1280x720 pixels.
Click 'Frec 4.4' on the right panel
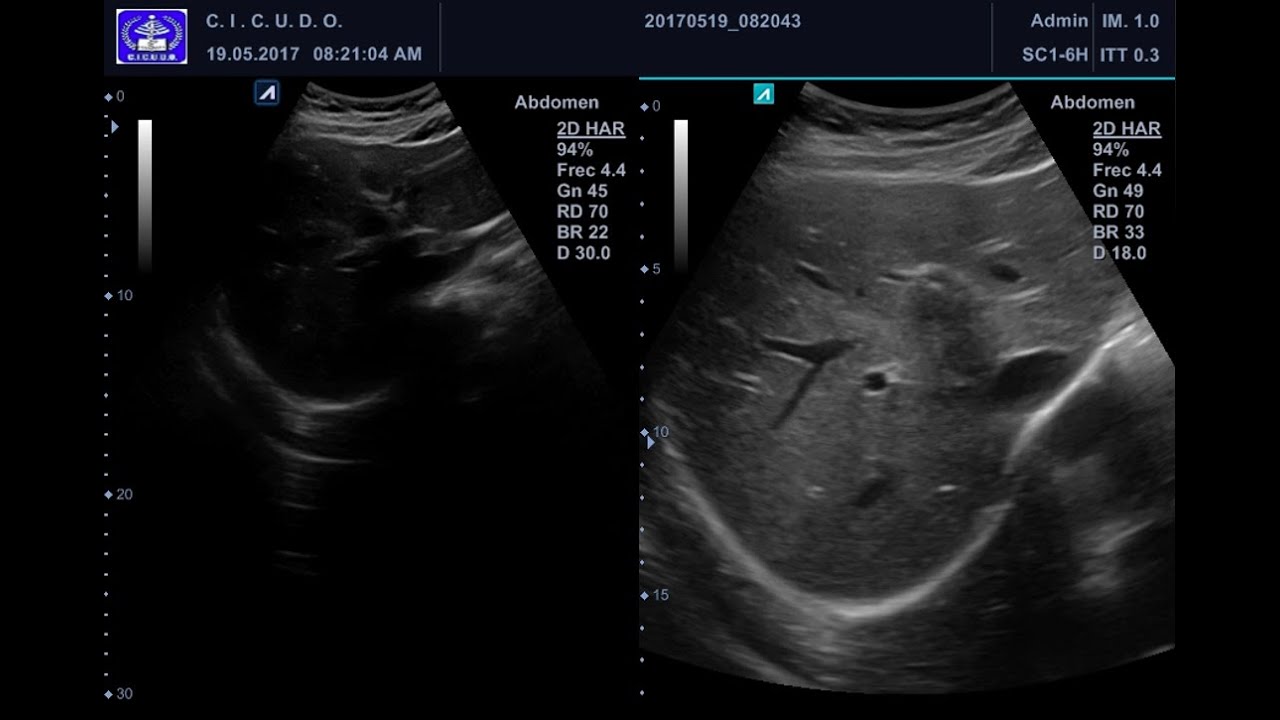click(1127, 170)
